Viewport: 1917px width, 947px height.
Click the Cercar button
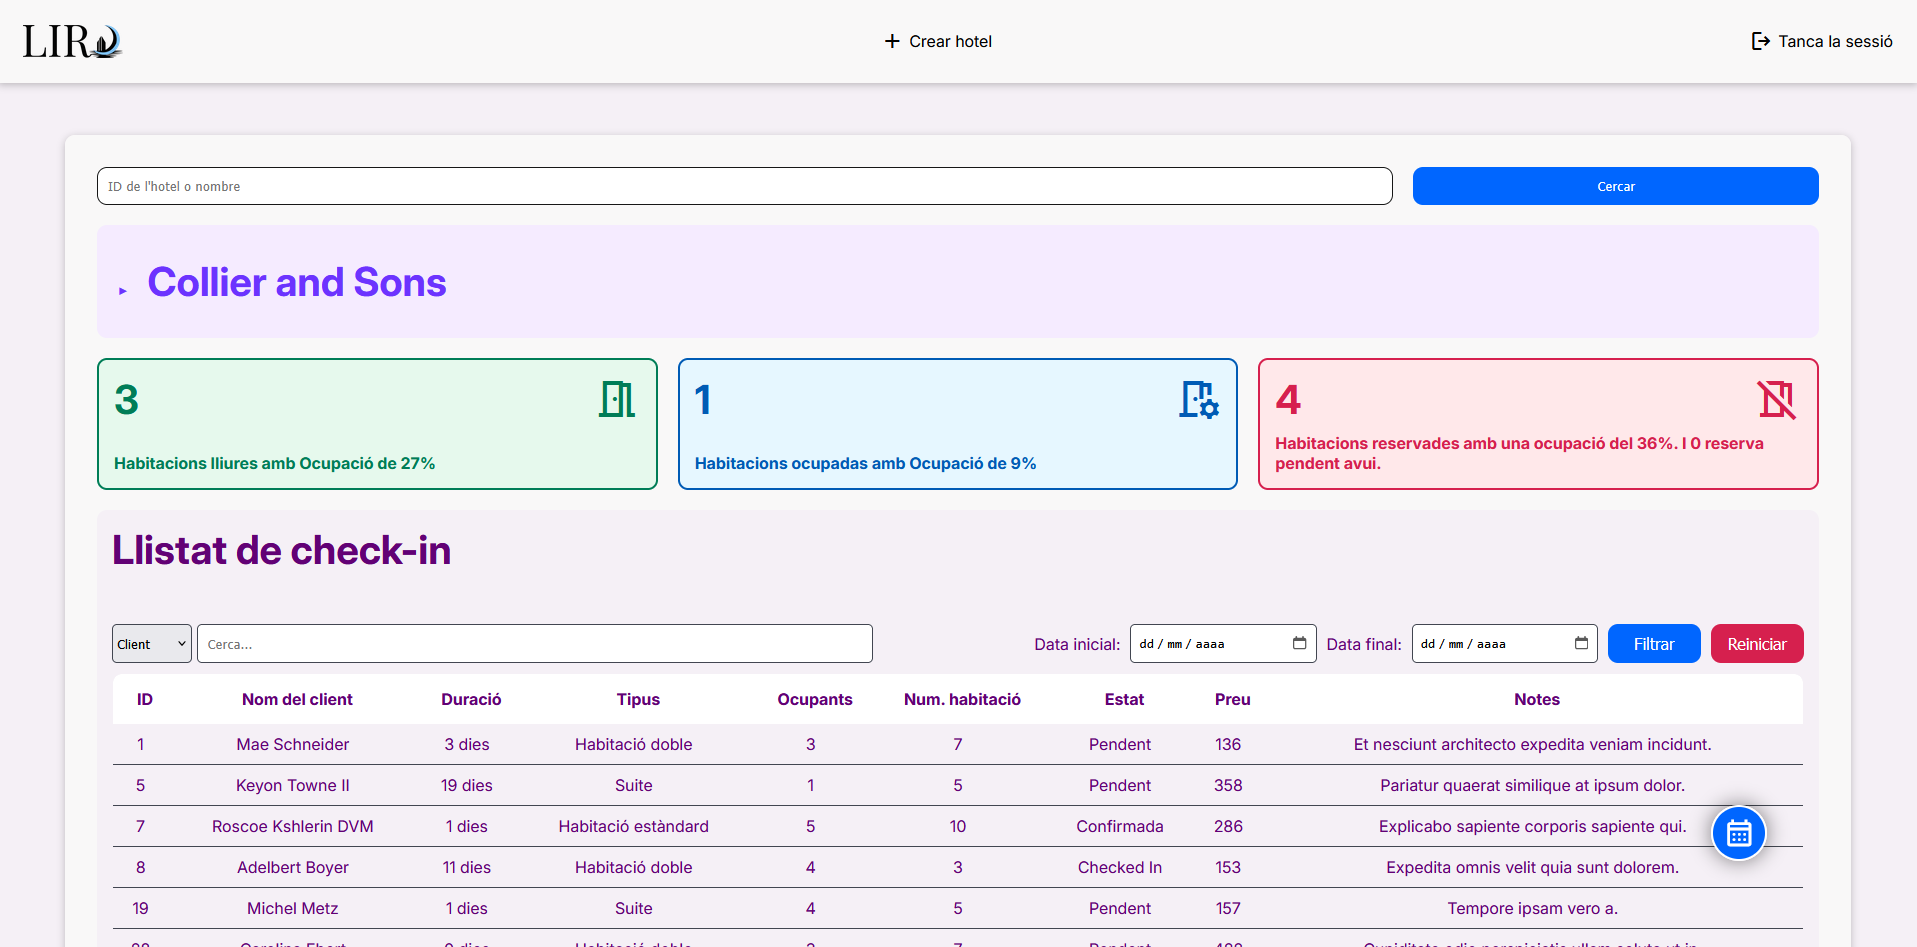click(x=1615, y=186)
